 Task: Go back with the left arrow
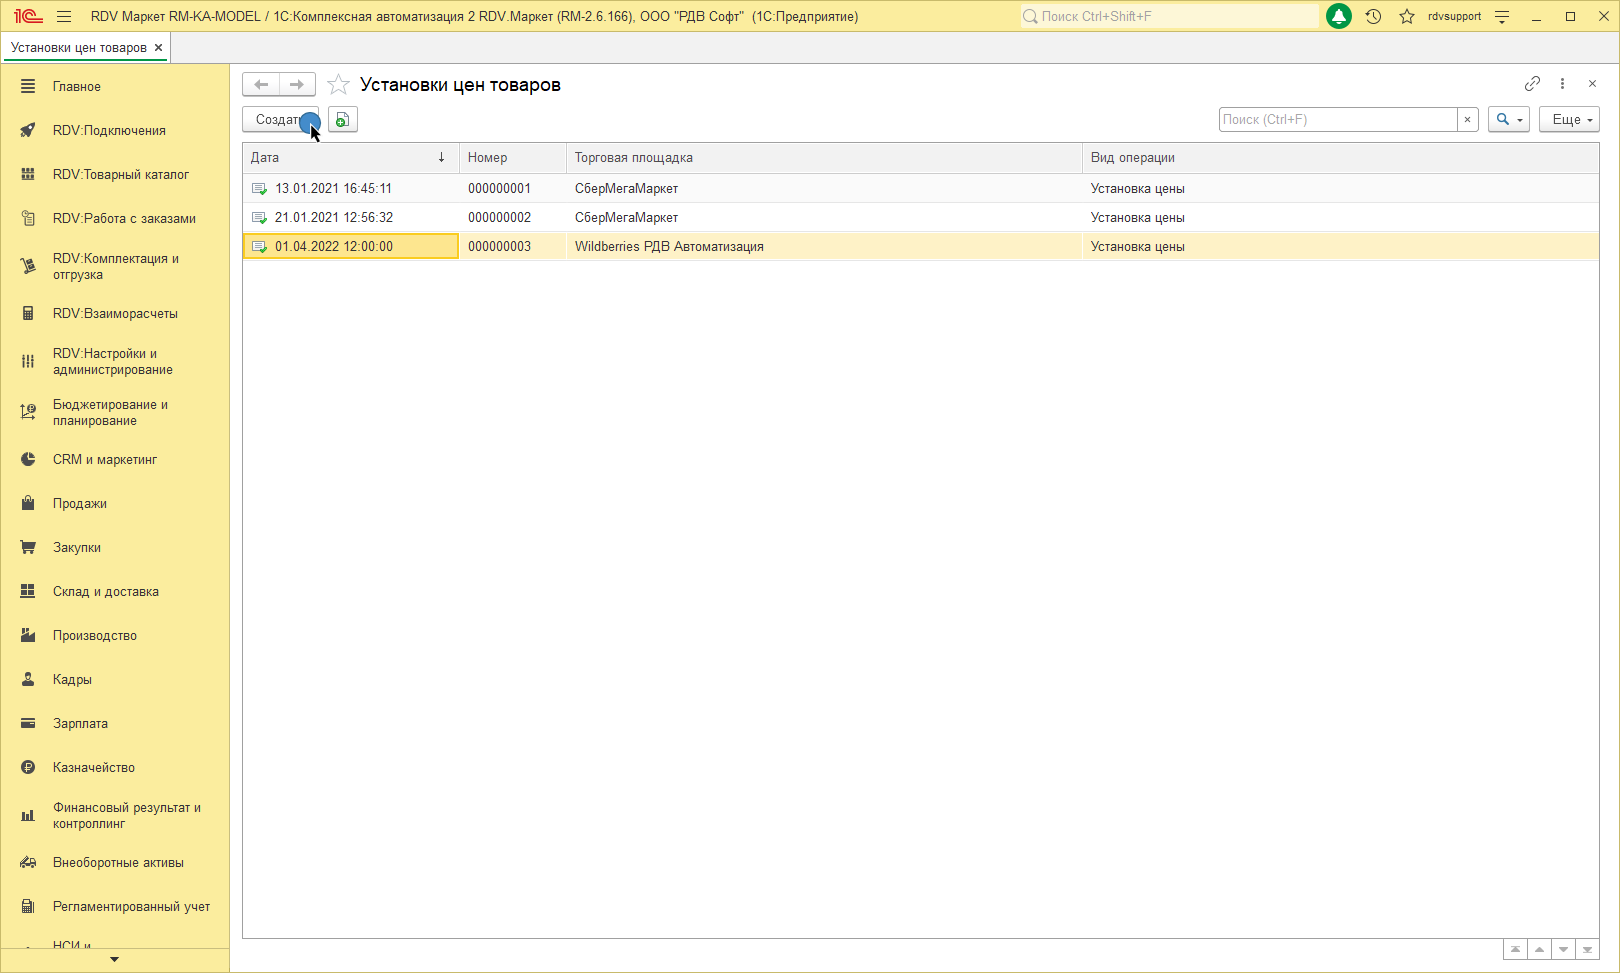(261, 85)
